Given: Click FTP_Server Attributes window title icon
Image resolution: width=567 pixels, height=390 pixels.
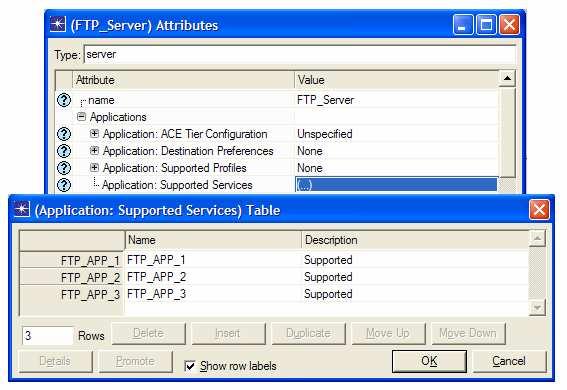Looking at the screenshot, I should [x=58, y=25].
